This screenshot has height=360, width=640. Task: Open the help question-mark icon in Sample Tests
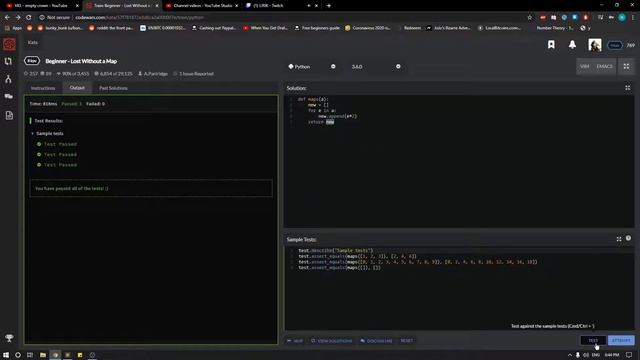(x=628, y=238)
